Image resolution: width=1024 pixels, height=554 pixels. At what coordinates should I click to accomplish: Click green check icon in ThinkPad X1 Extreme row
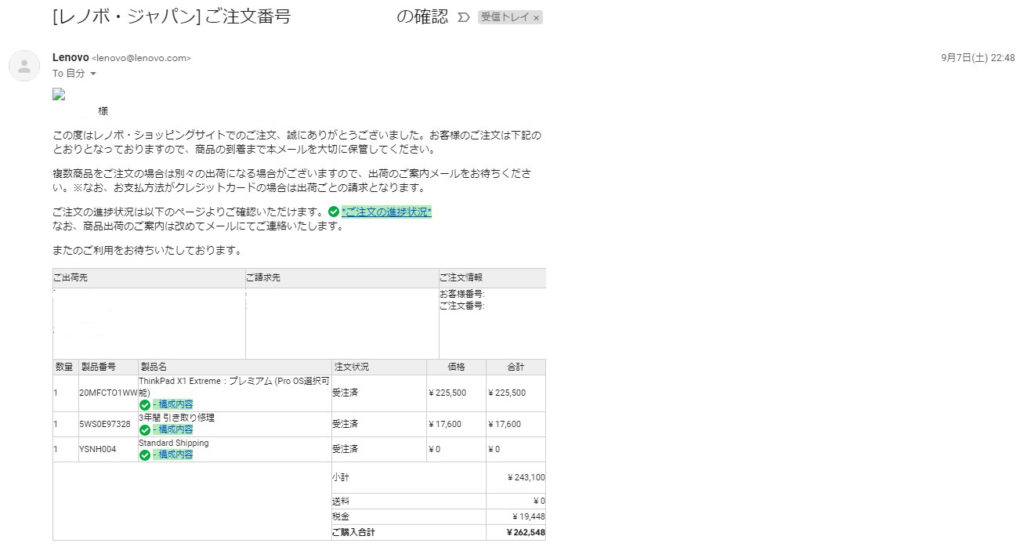(x=145, y=405)
